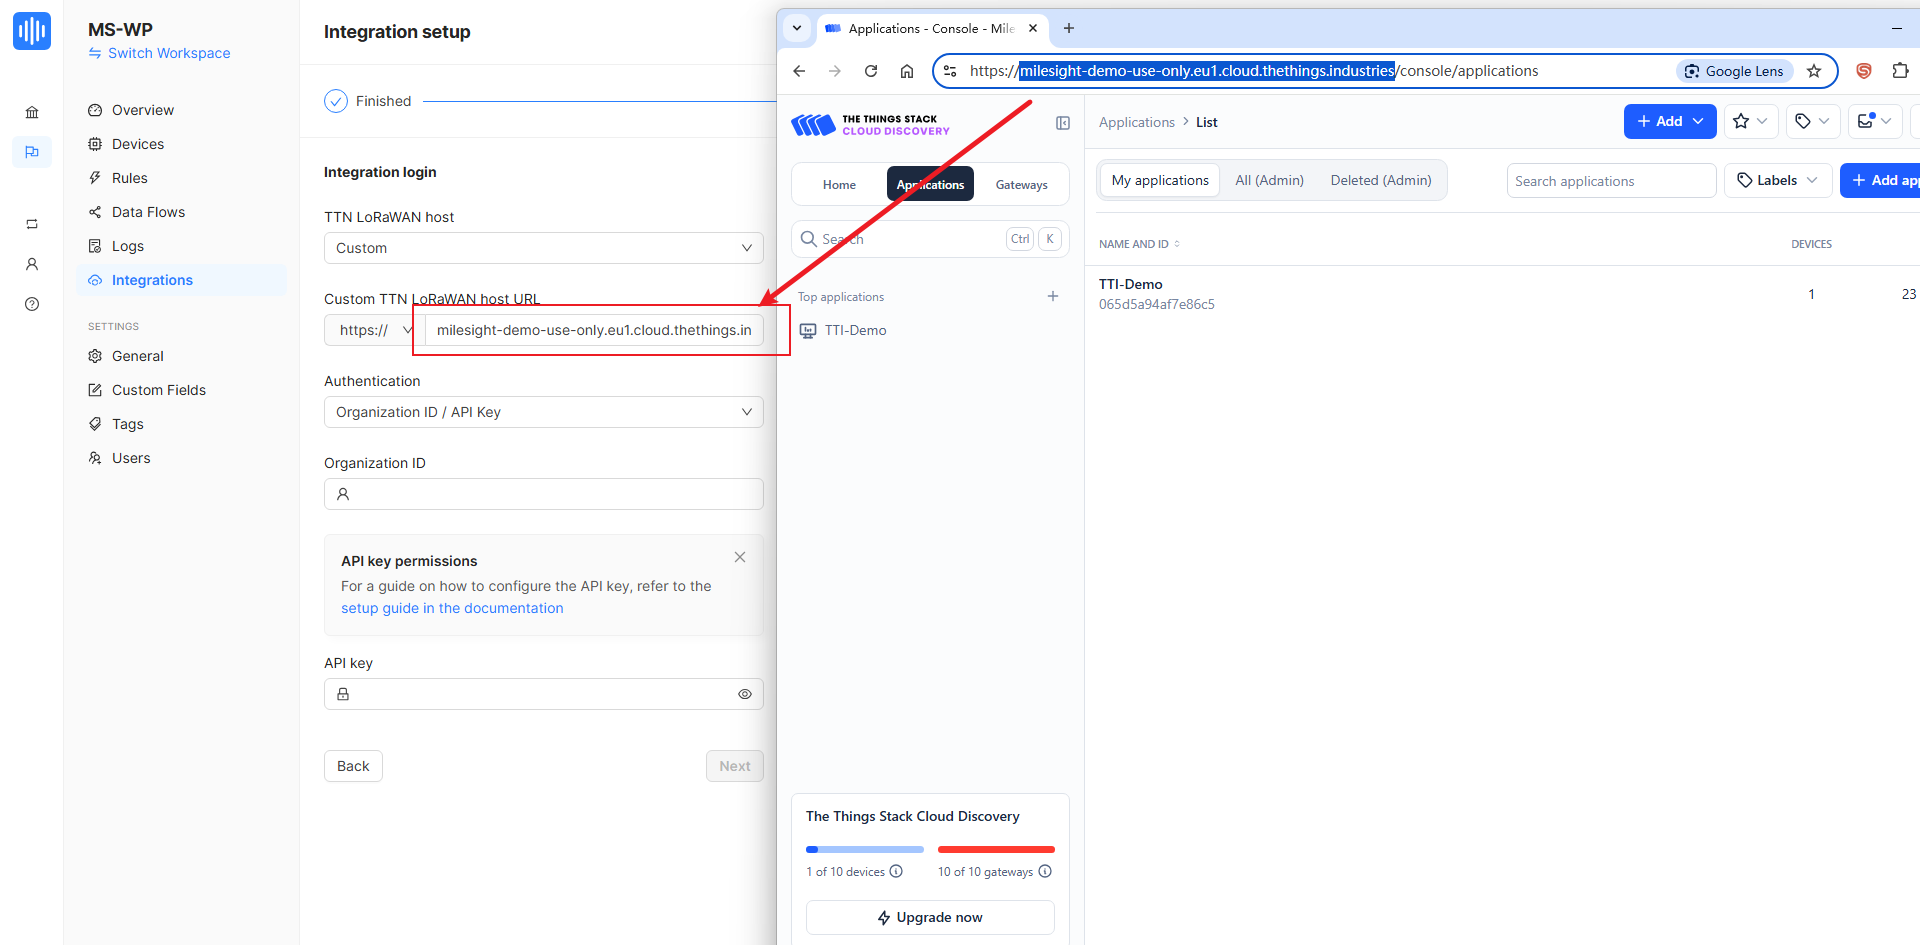Click the Back button
1920x945 pixels.
[x=353, y=766]
